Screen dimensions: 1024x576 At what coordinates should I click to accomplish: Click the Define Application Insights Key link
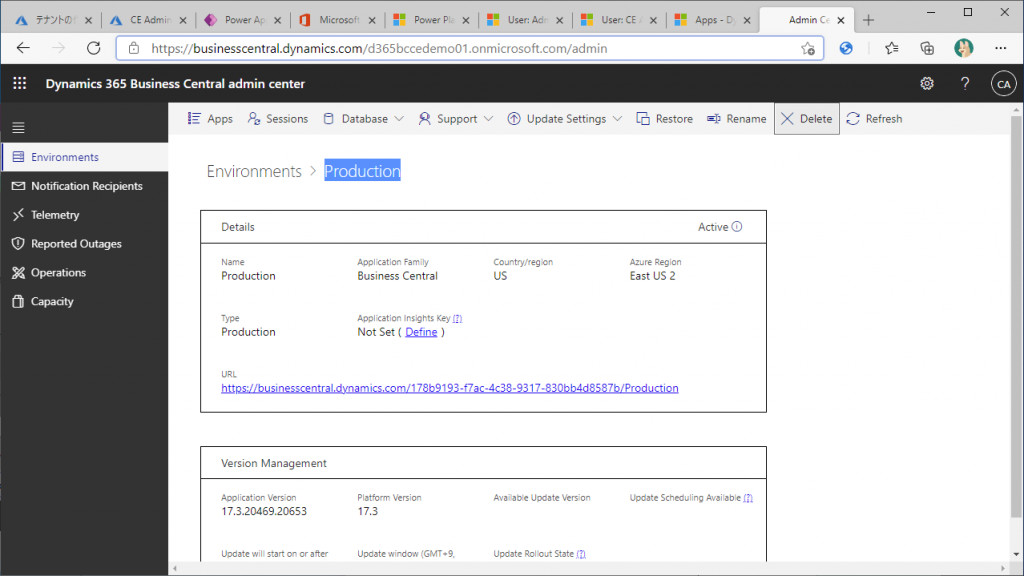coord(421,332)
